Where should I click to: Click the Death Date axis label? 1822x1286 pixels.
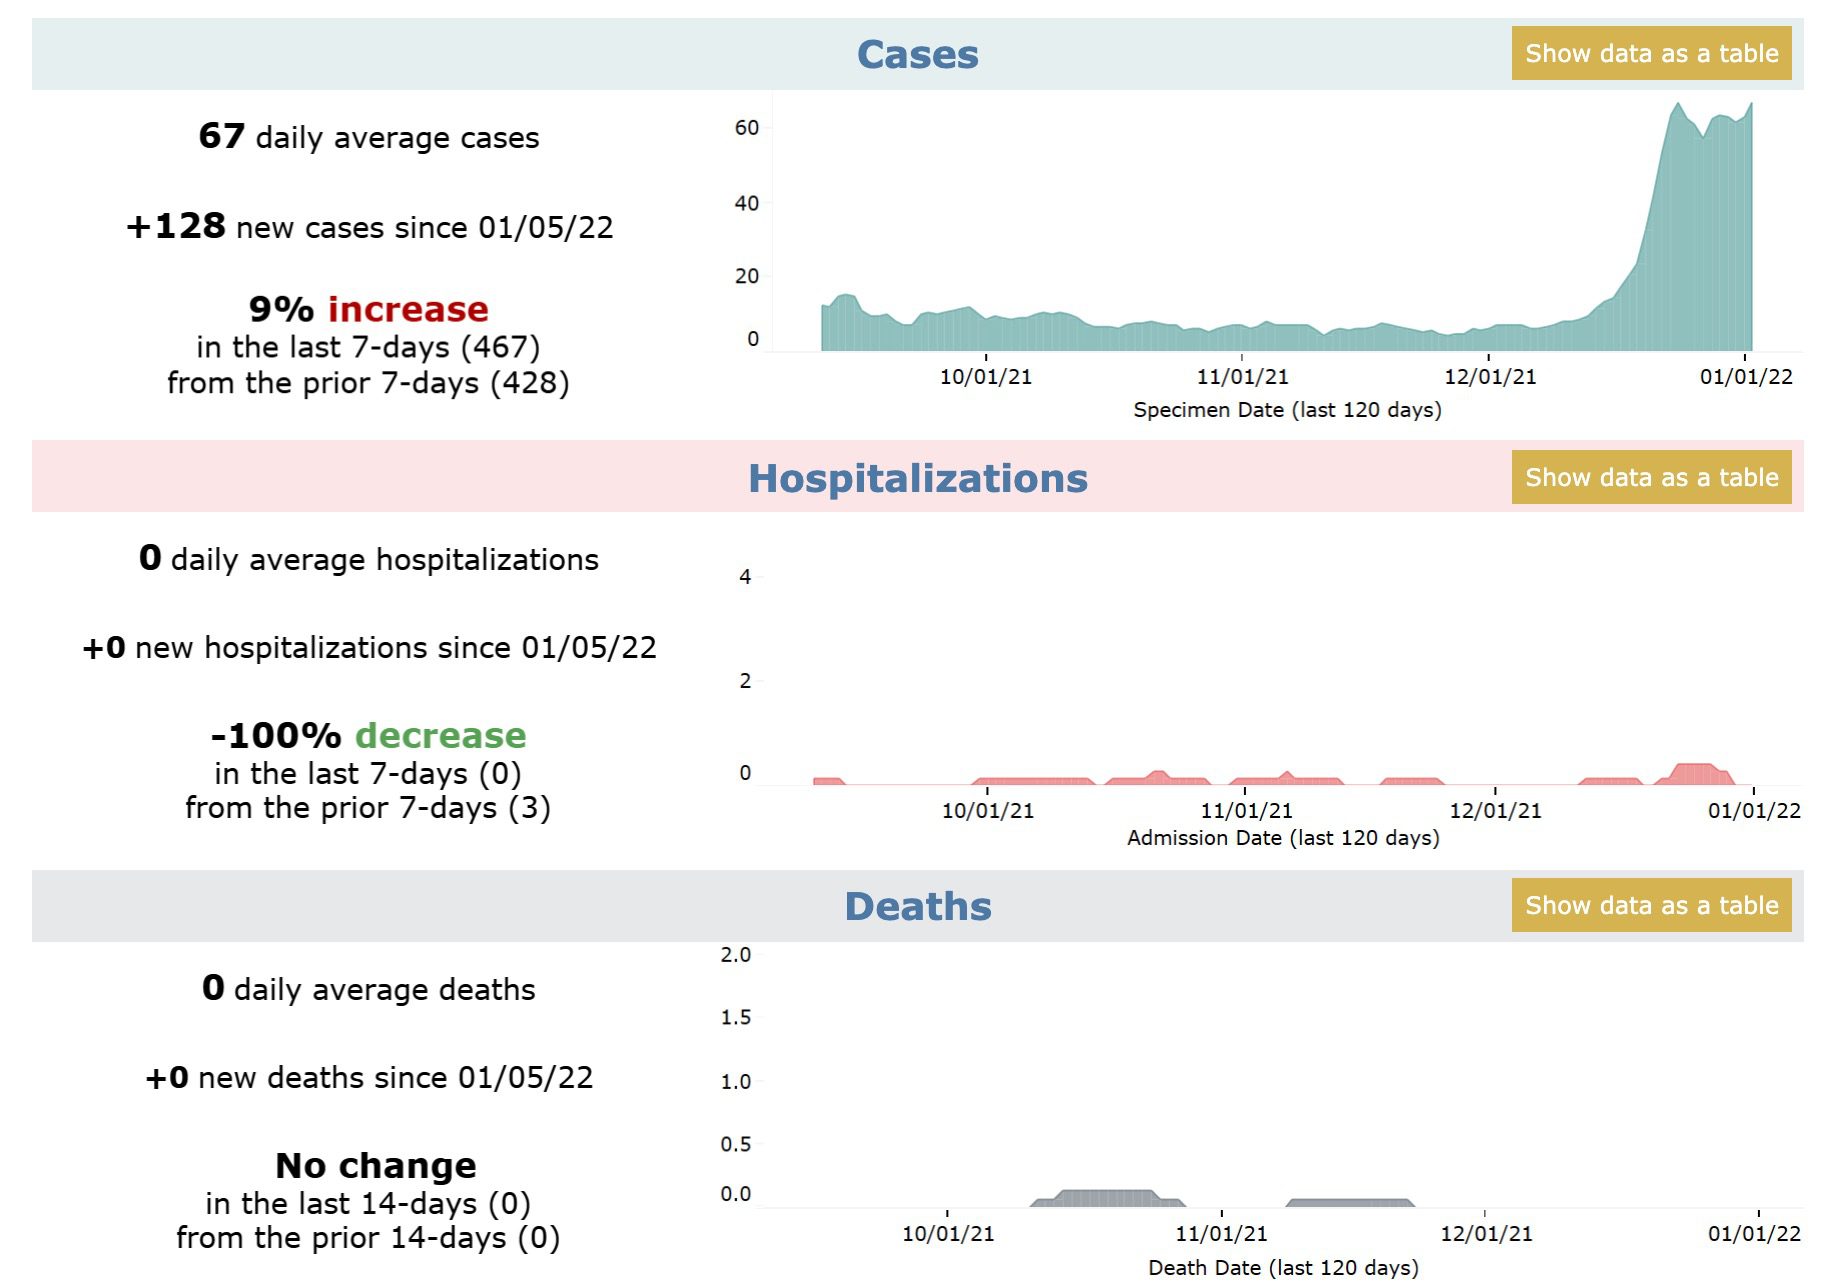[x=1283, y=1268]
